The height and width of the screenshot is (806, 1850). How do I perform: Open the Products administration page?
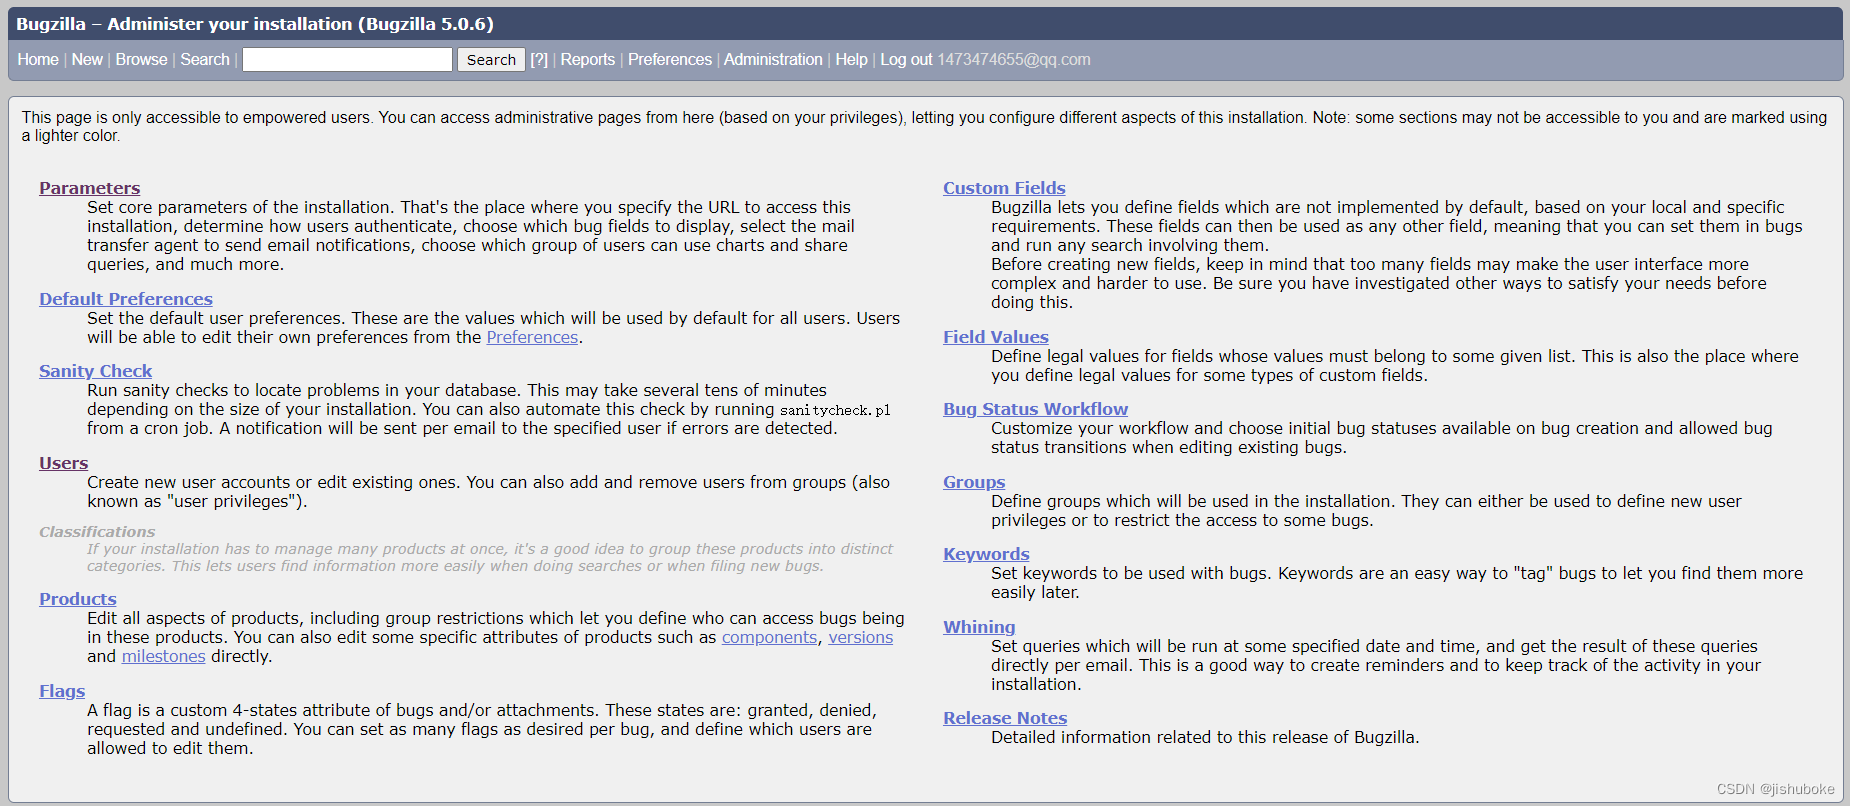tap(78, 599)
